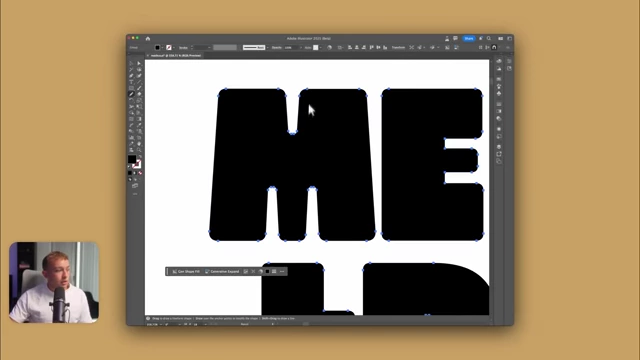Open the Opacity panel label link
The image size is (640, 360).
(x=276, y=47)
